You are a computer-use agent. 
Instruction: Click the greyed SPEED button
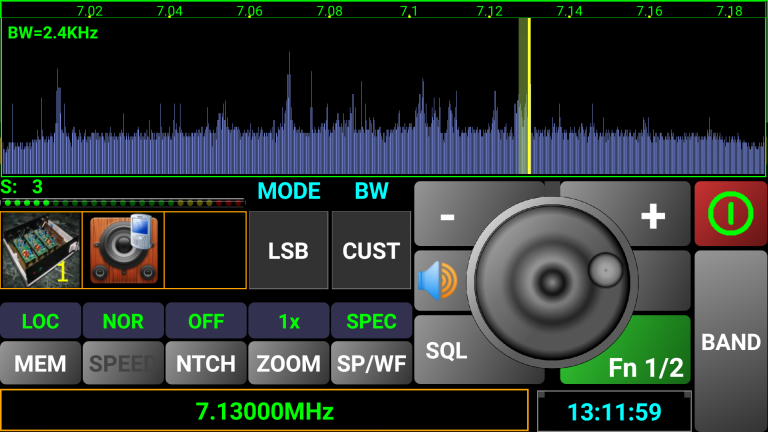[123, 363]
